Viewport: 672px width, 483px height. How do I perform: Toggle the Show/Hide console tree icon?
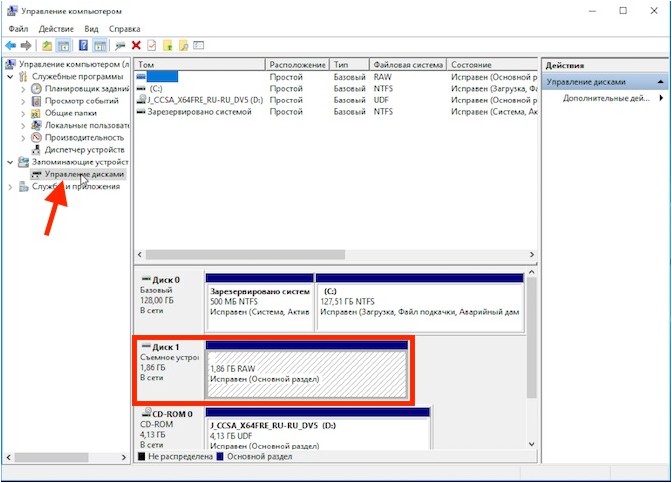click(63, 45)
